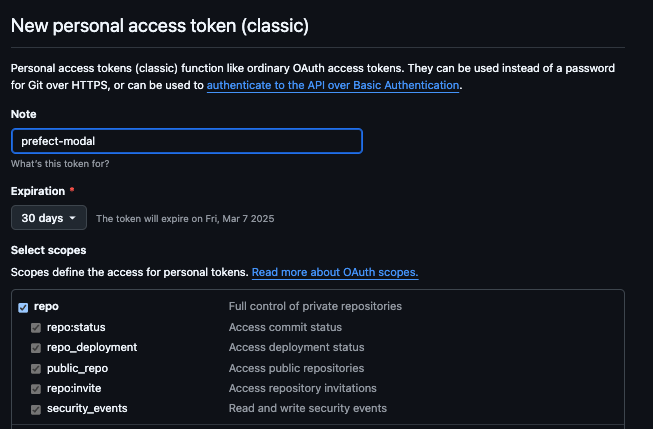
Task: Follow the Read more about OAuth scopes link
Action: click(x=335, y=272)
